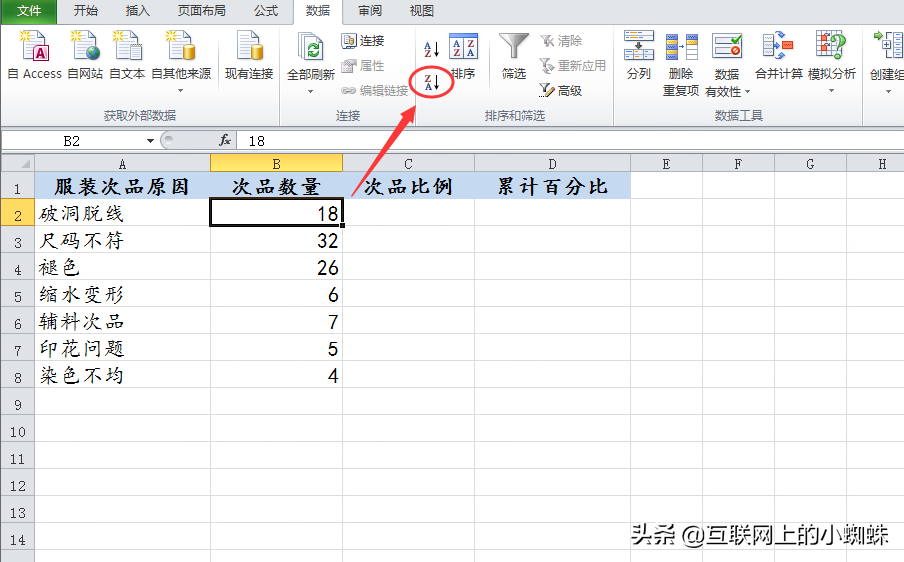Click the 属性 properties button
The image size is (904, 562).
point(363,66)
